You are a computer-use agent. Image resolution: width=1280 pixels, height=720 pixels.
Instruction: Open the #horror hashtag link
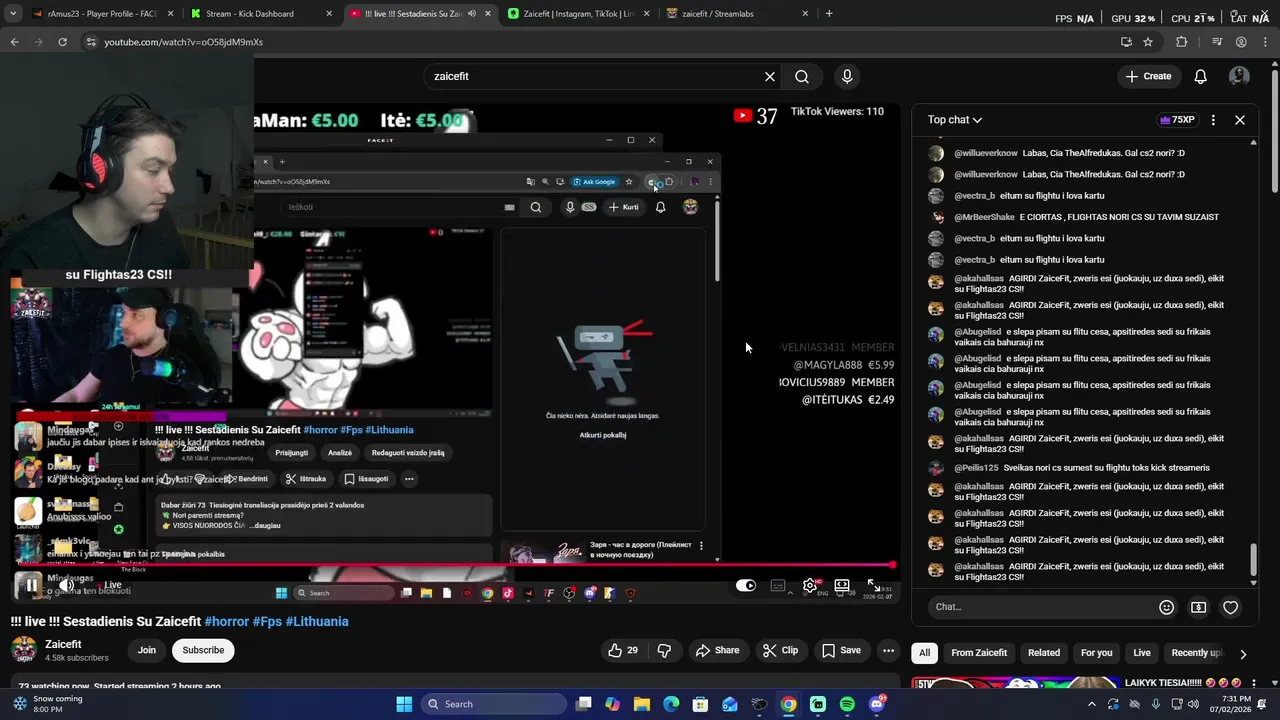click(x=227, y=621)
